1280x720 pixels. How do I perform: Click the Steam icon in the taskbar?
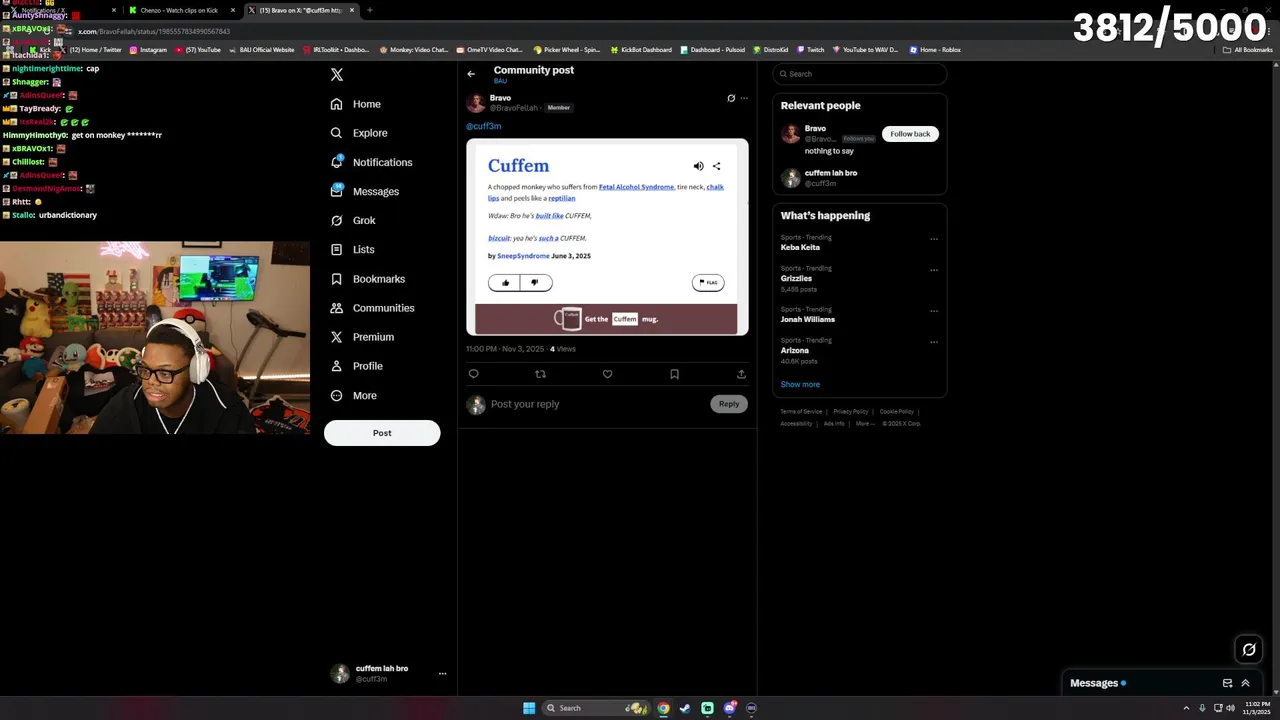coord(685,708)
